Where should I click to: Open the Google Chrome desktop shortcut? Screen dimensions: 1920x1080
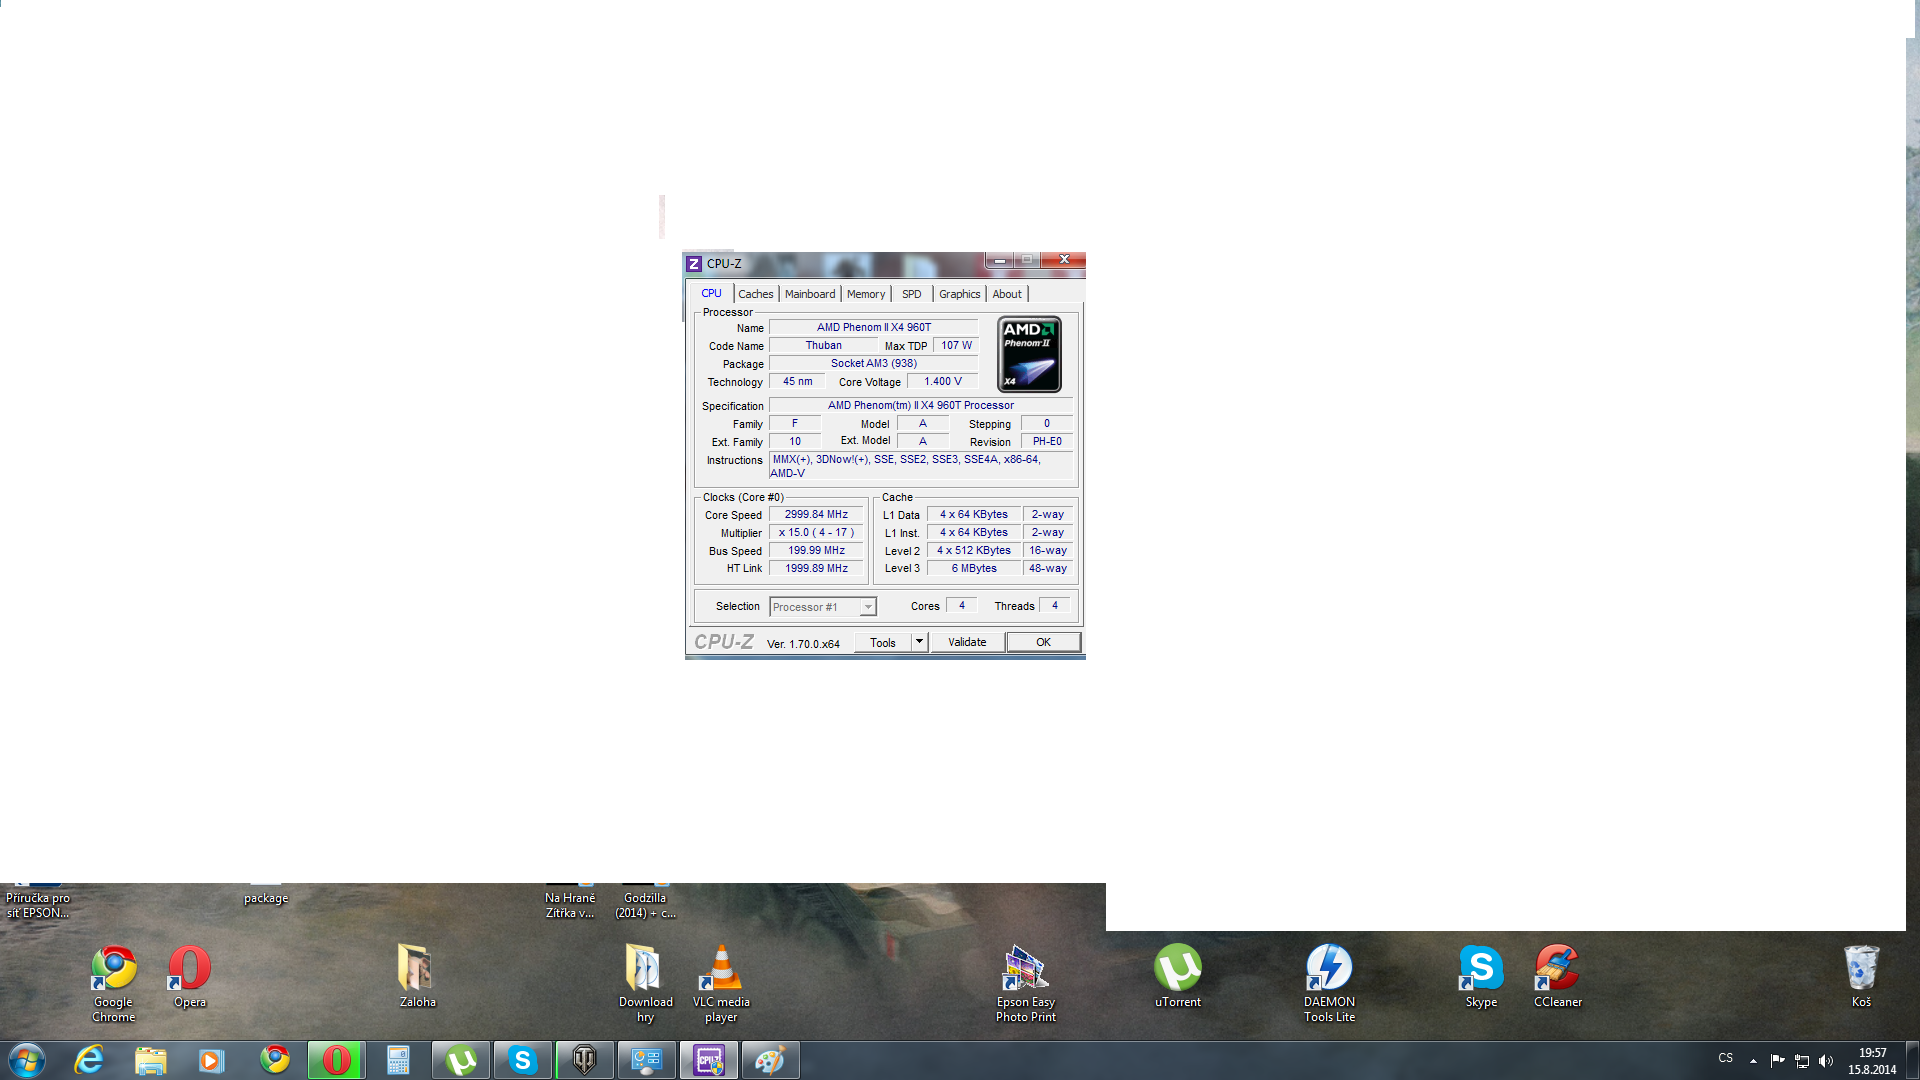(x=114, y=983)
